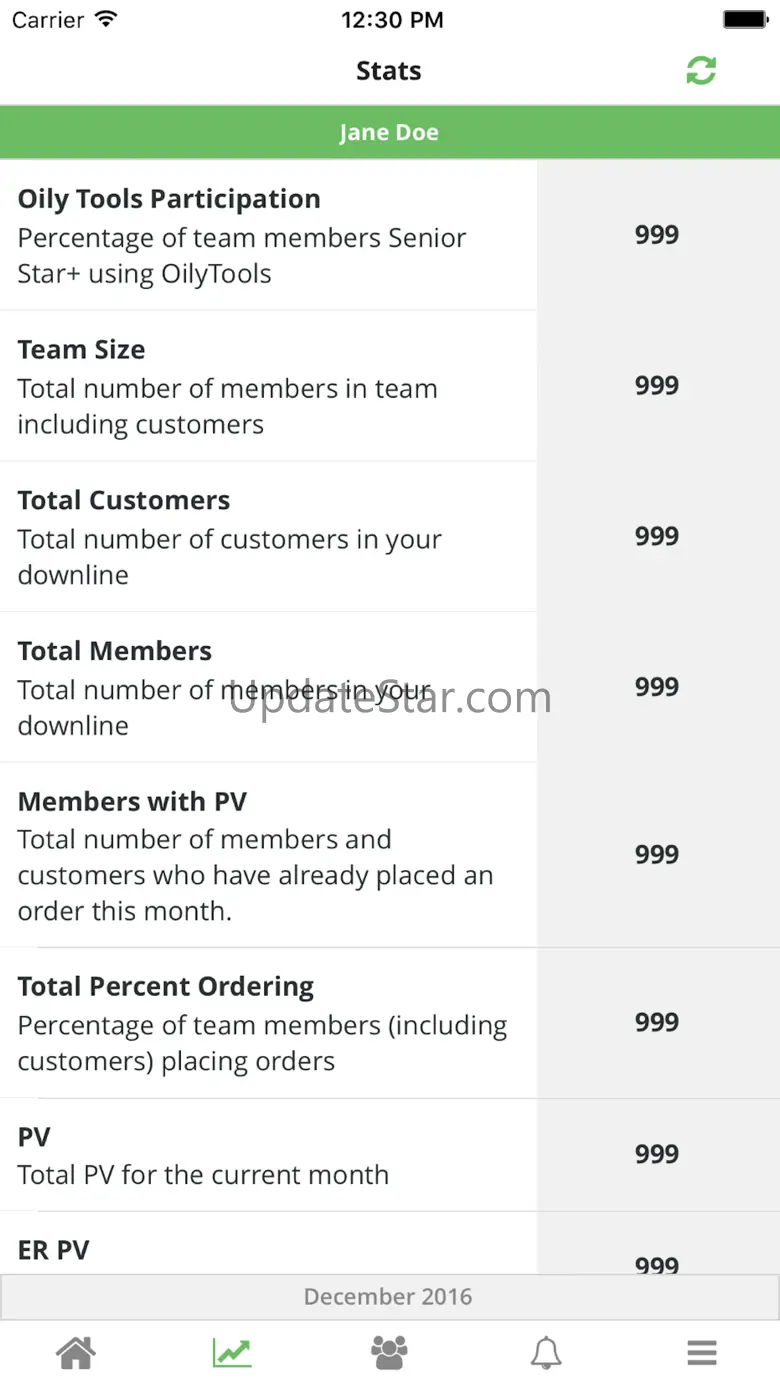Open the hamburger menu icon
Viewport: 780px width, 1387px height.
(702, 1353)
